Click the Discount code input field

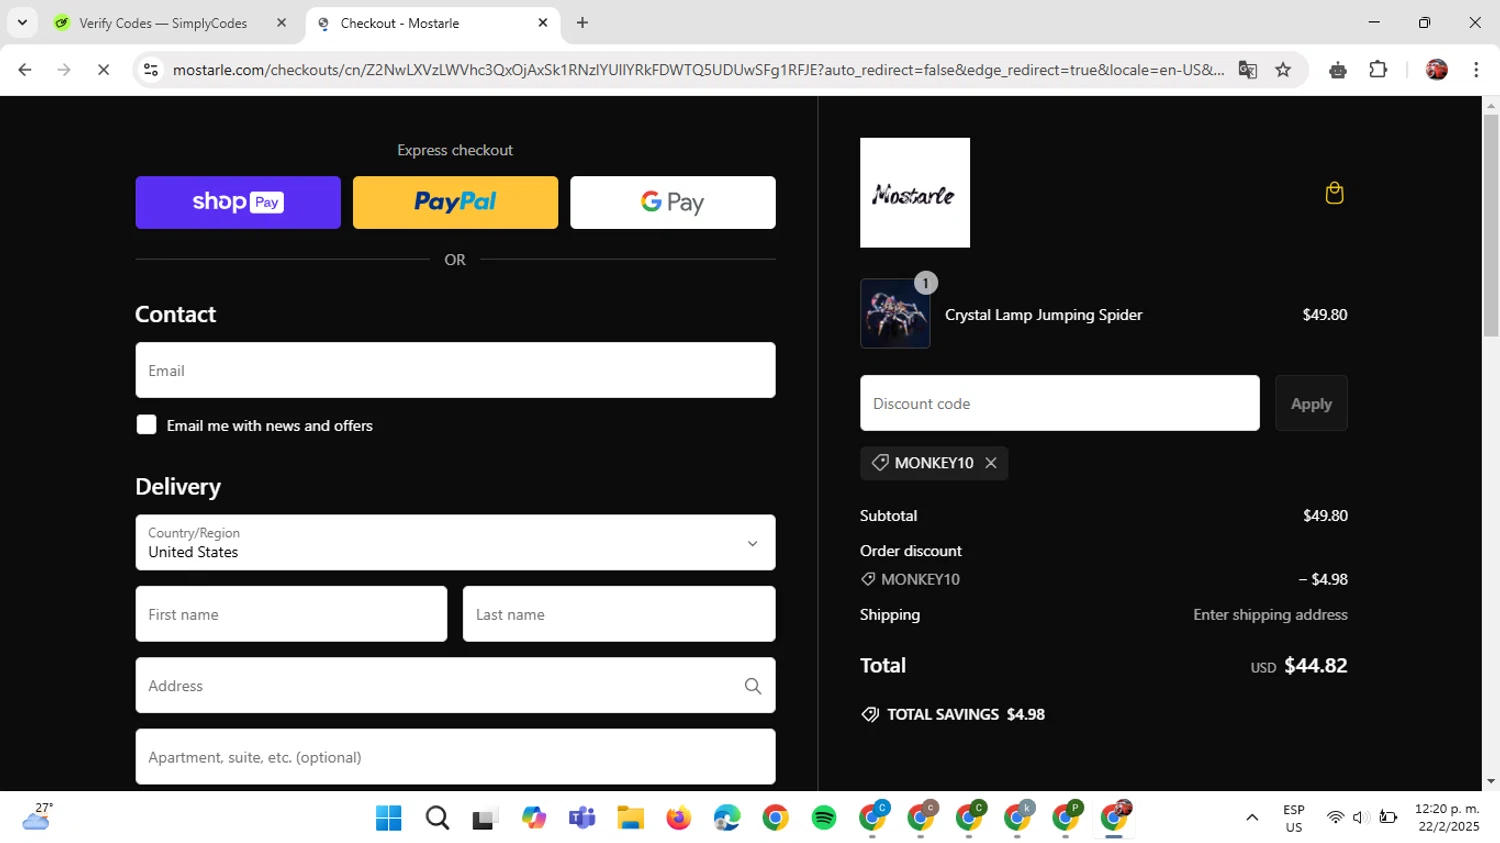(x=1060, y=403)
